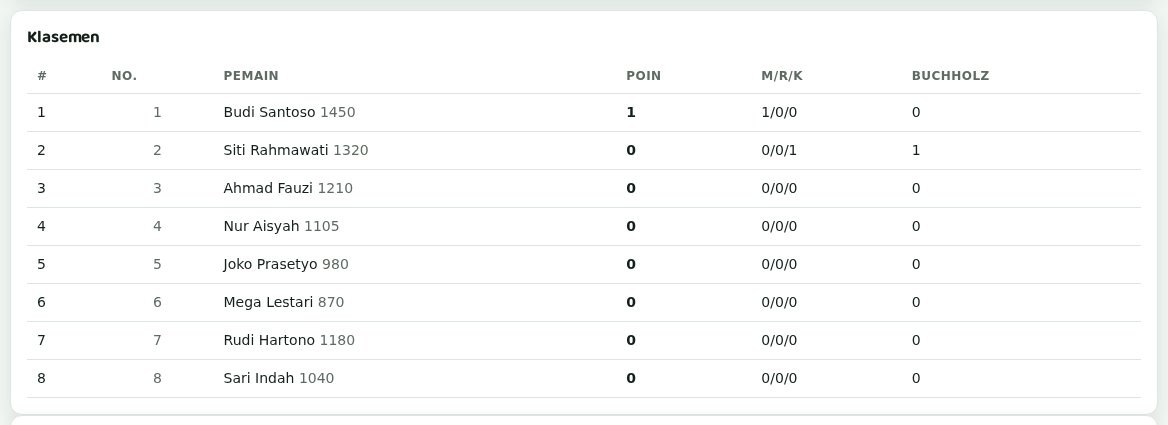The image size is (1168, 425).
Task: Click the BUCHHOLZ column header
Action: click(950, 76)
